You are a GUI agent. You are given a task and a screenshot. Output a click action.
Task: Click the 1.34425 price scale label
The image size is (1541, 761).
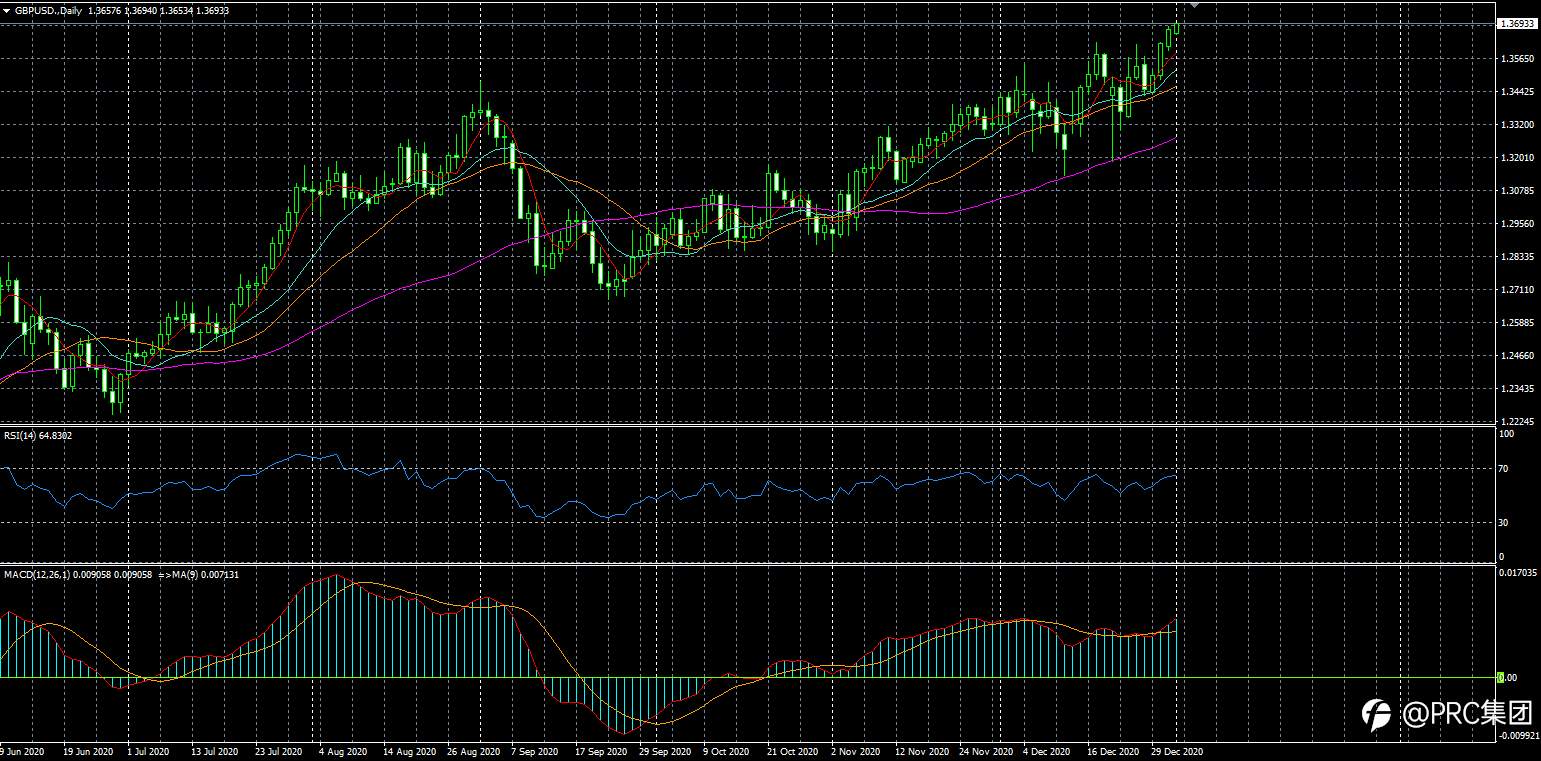(1516, 92)
